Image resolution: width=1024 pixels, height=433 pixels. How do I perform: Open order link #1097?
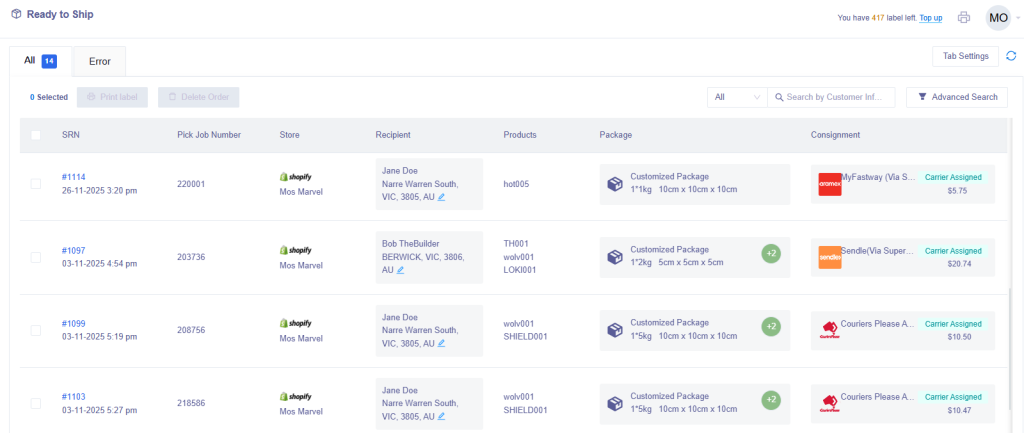tap(74, 250)
